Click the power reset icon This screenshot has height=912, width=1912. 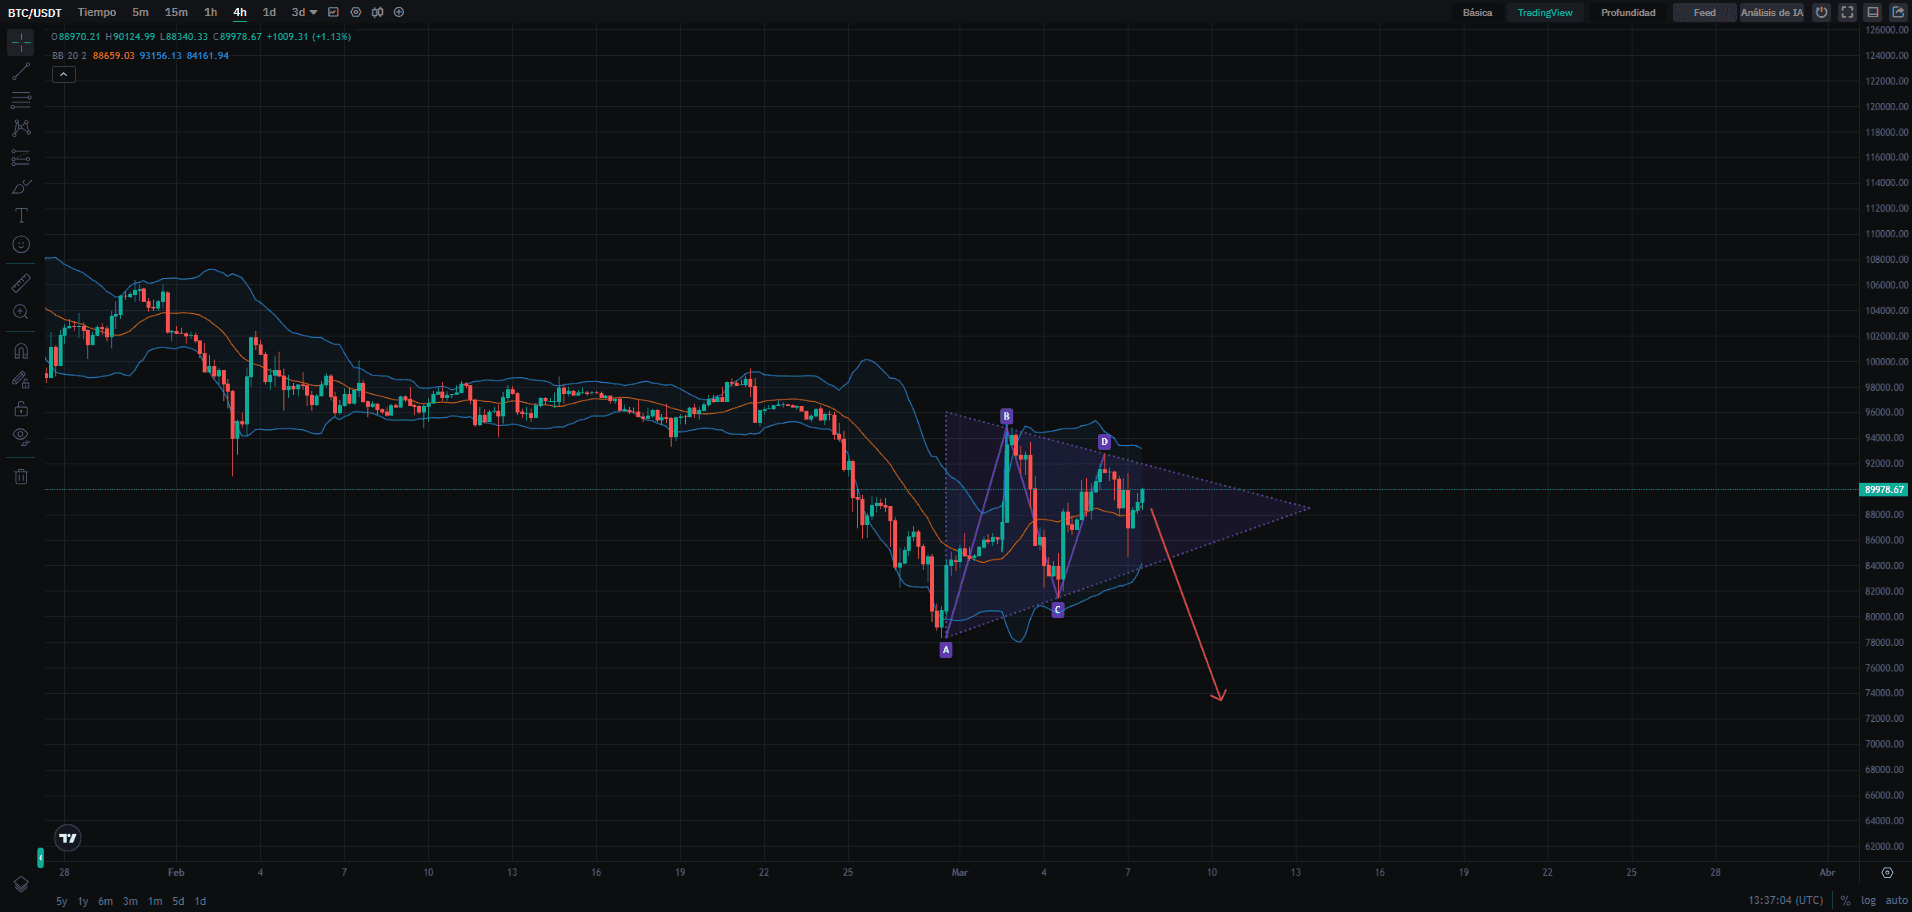coord(1822,12)
